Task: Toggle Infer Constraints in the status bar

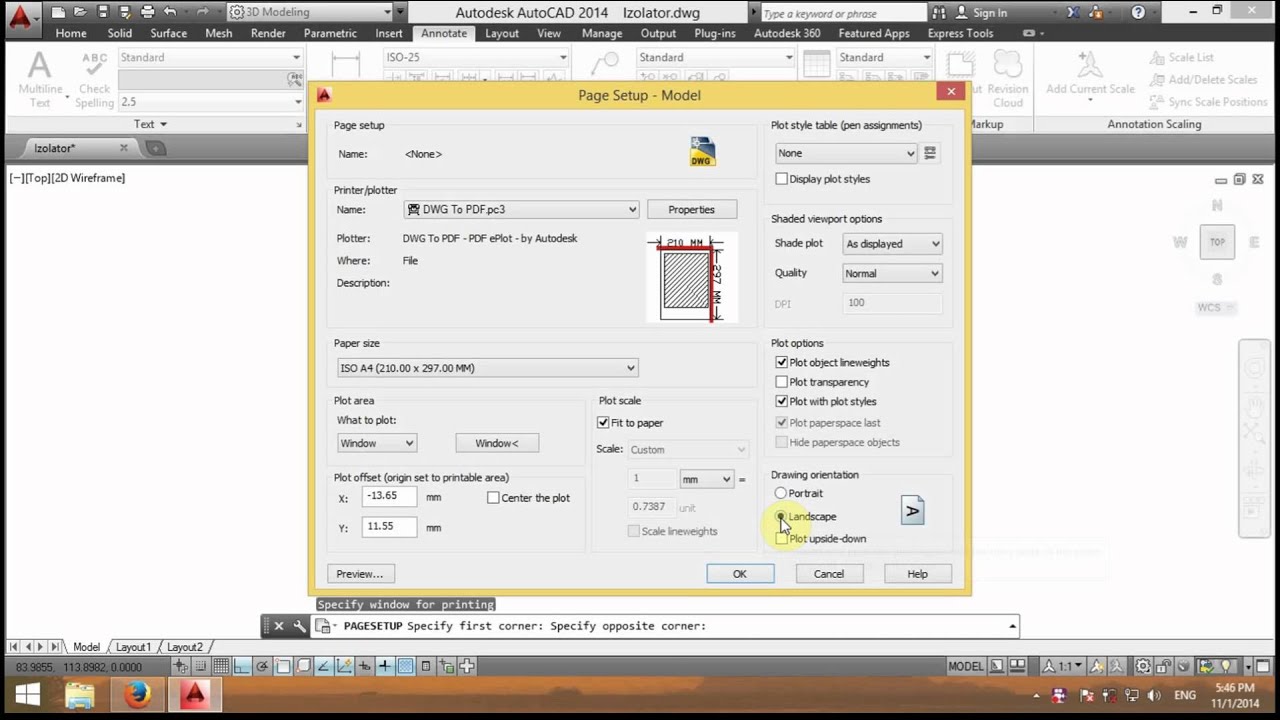Action: (x=180, y=667)
